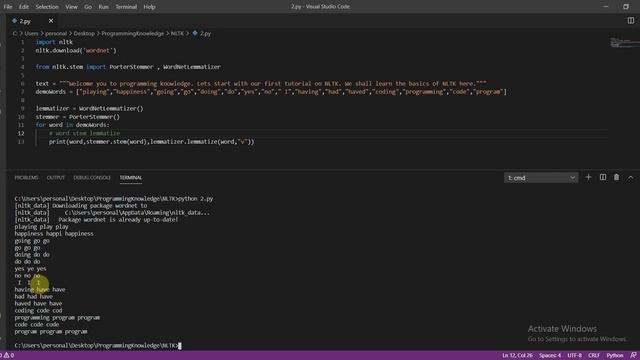Click line number 12 in the gutter
The width and height of the screenshot is (640, 360).
(21, 133)
